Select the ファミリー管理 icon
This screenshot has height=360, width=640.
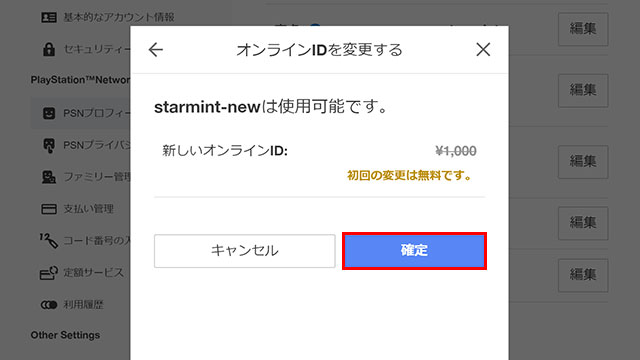click(49, 177)
